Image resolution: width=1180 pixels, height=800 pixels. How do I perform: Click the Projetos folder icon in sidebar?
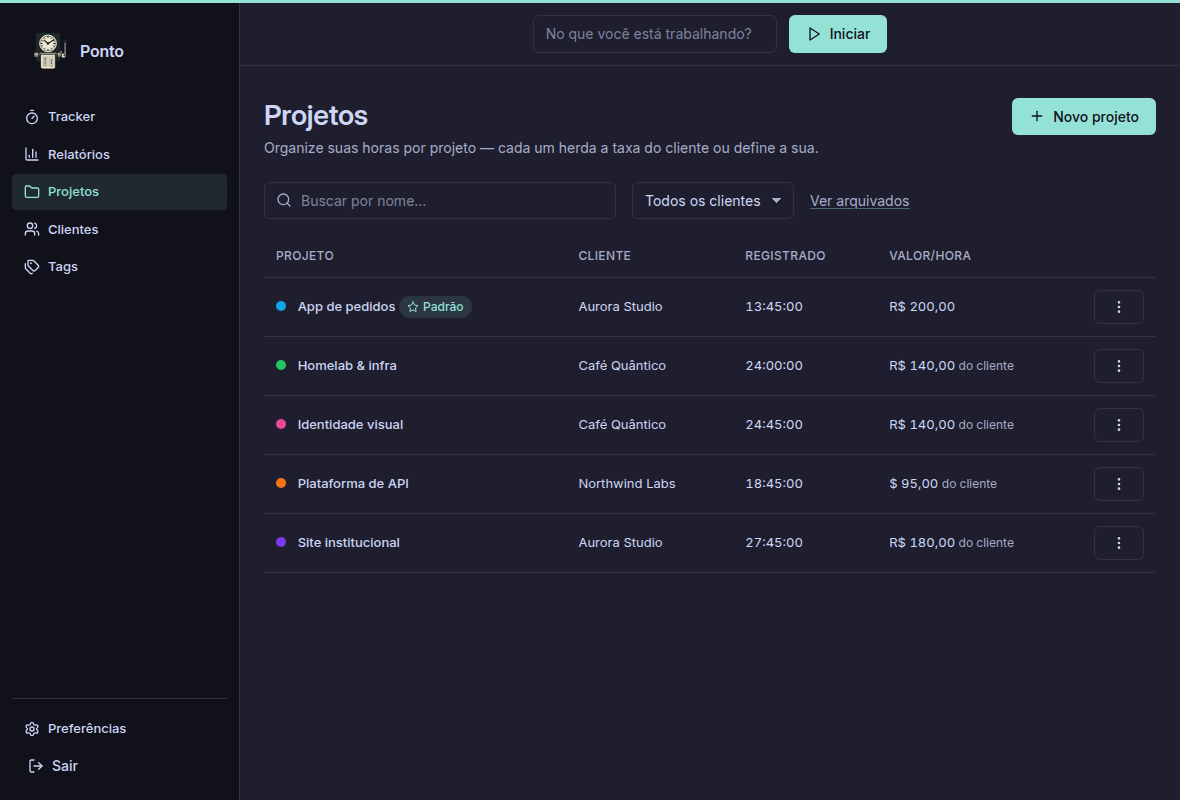click(32, 192)
